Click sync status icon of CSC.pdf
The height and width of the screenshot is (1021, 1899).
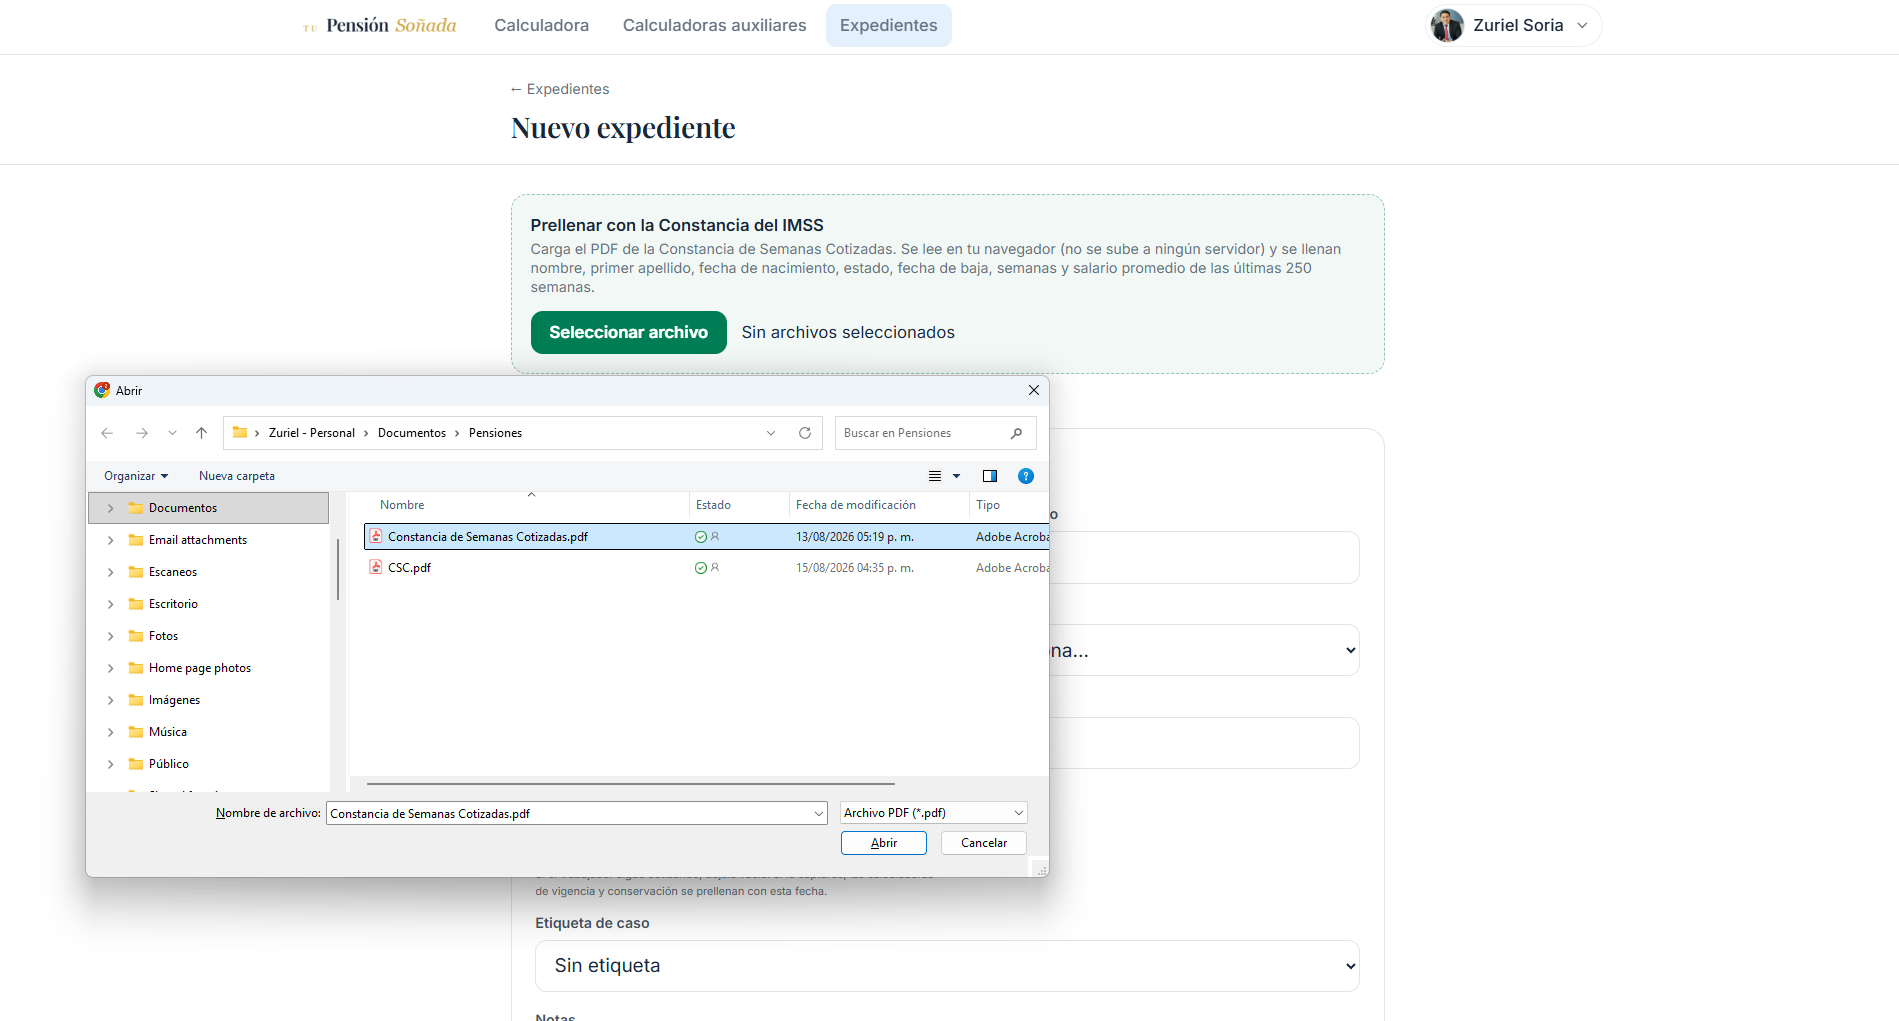(701, 568)
